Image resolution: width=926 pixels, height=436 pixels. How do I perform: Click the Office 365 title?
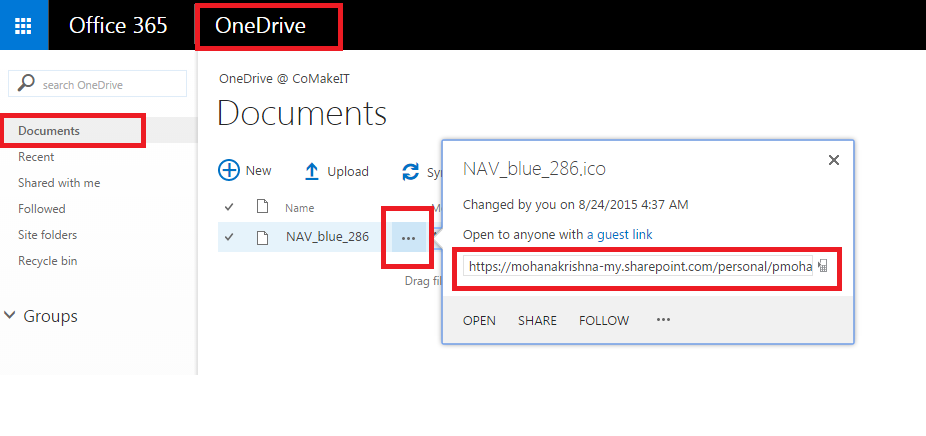pyautogui.click(x=118, y=25)
